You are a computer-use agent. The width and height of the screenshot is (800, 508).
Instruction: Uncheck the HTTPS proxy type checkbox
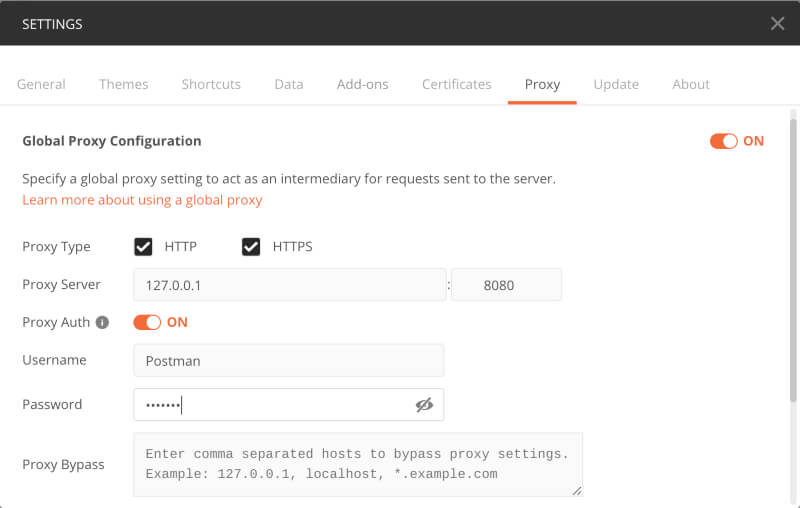pos(251,247)
